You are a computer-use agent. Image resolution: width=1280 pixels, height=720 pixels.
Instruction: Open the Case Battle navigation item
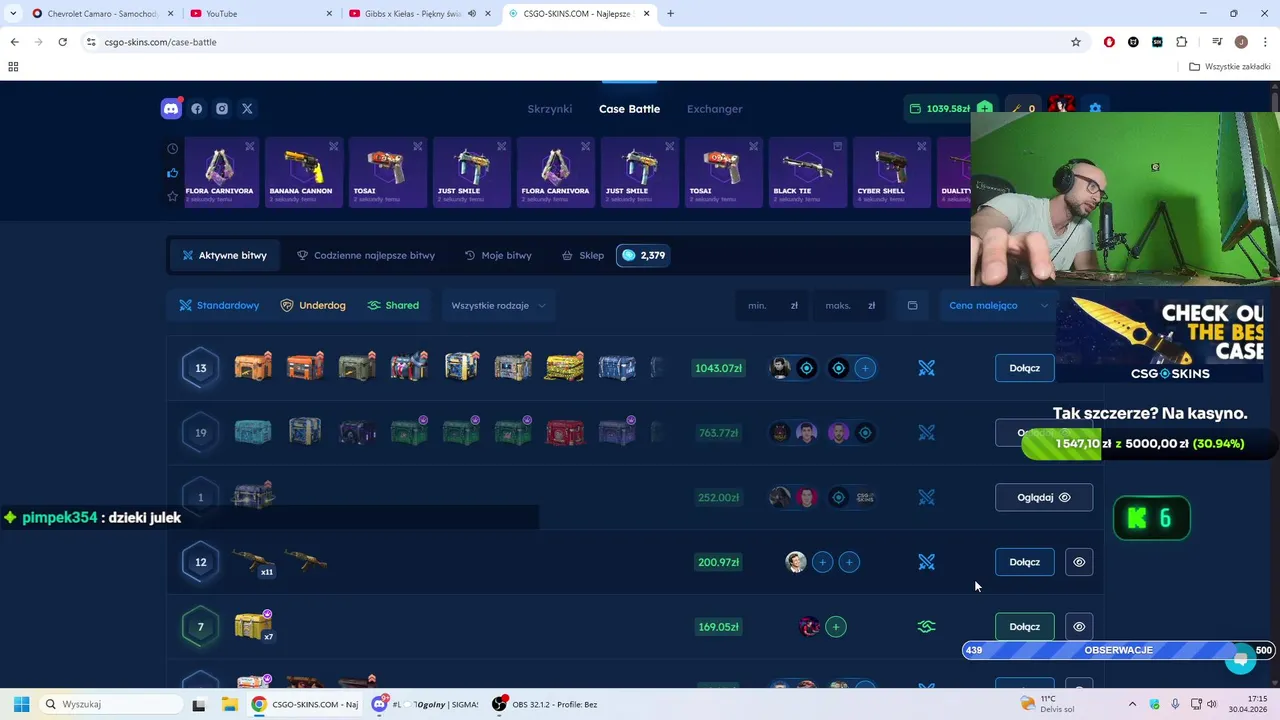[x=629, y=109]
